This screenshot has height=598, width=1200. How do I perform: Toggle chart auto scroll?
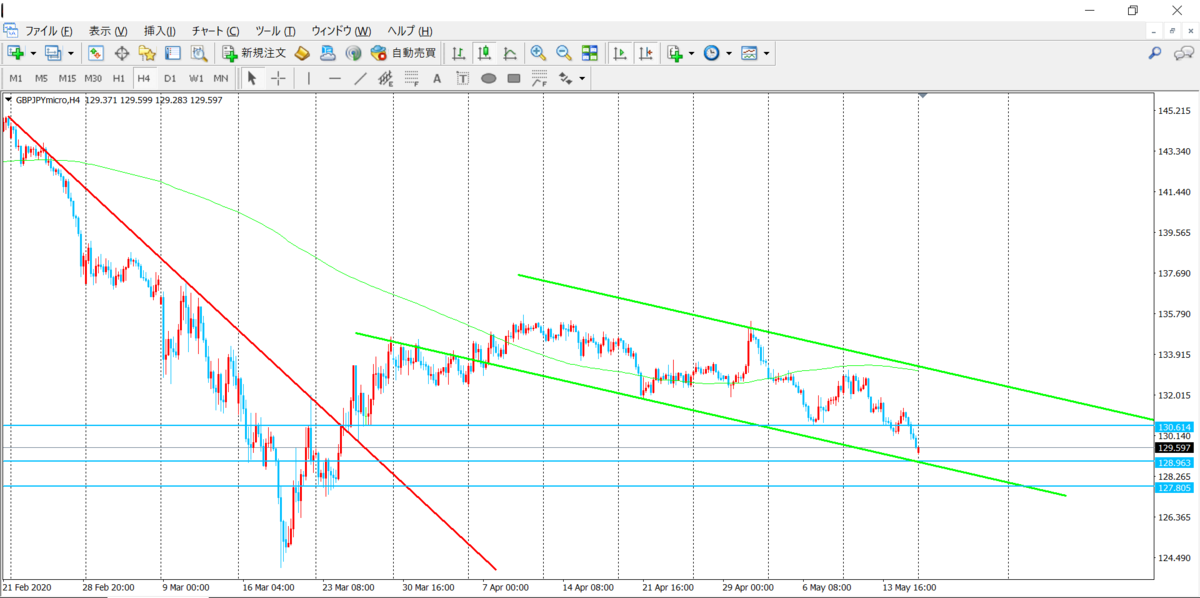coord(620,53)
